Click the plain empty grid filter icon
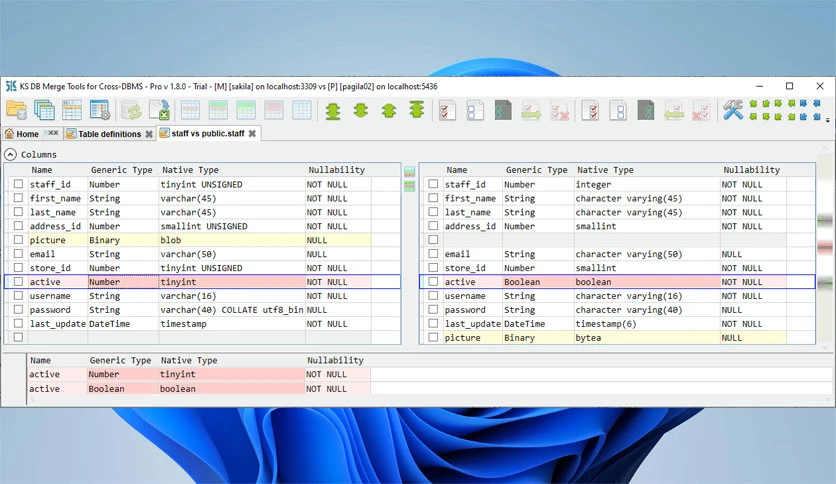 [x=302, y=110]
